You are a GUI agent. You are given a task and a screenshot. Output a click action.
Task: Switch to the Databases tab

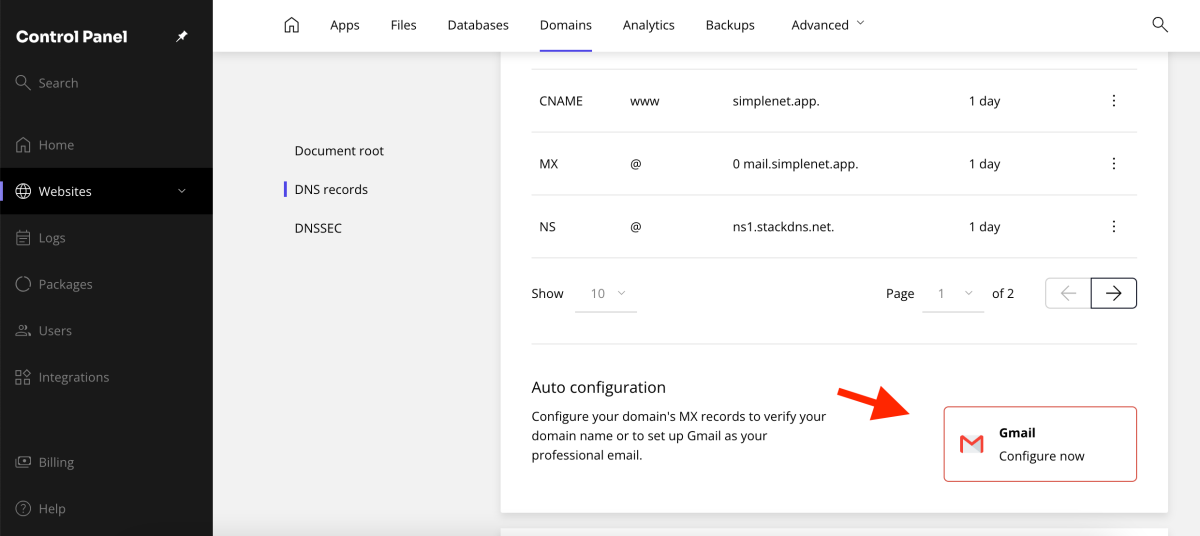(x=478, y=25)
